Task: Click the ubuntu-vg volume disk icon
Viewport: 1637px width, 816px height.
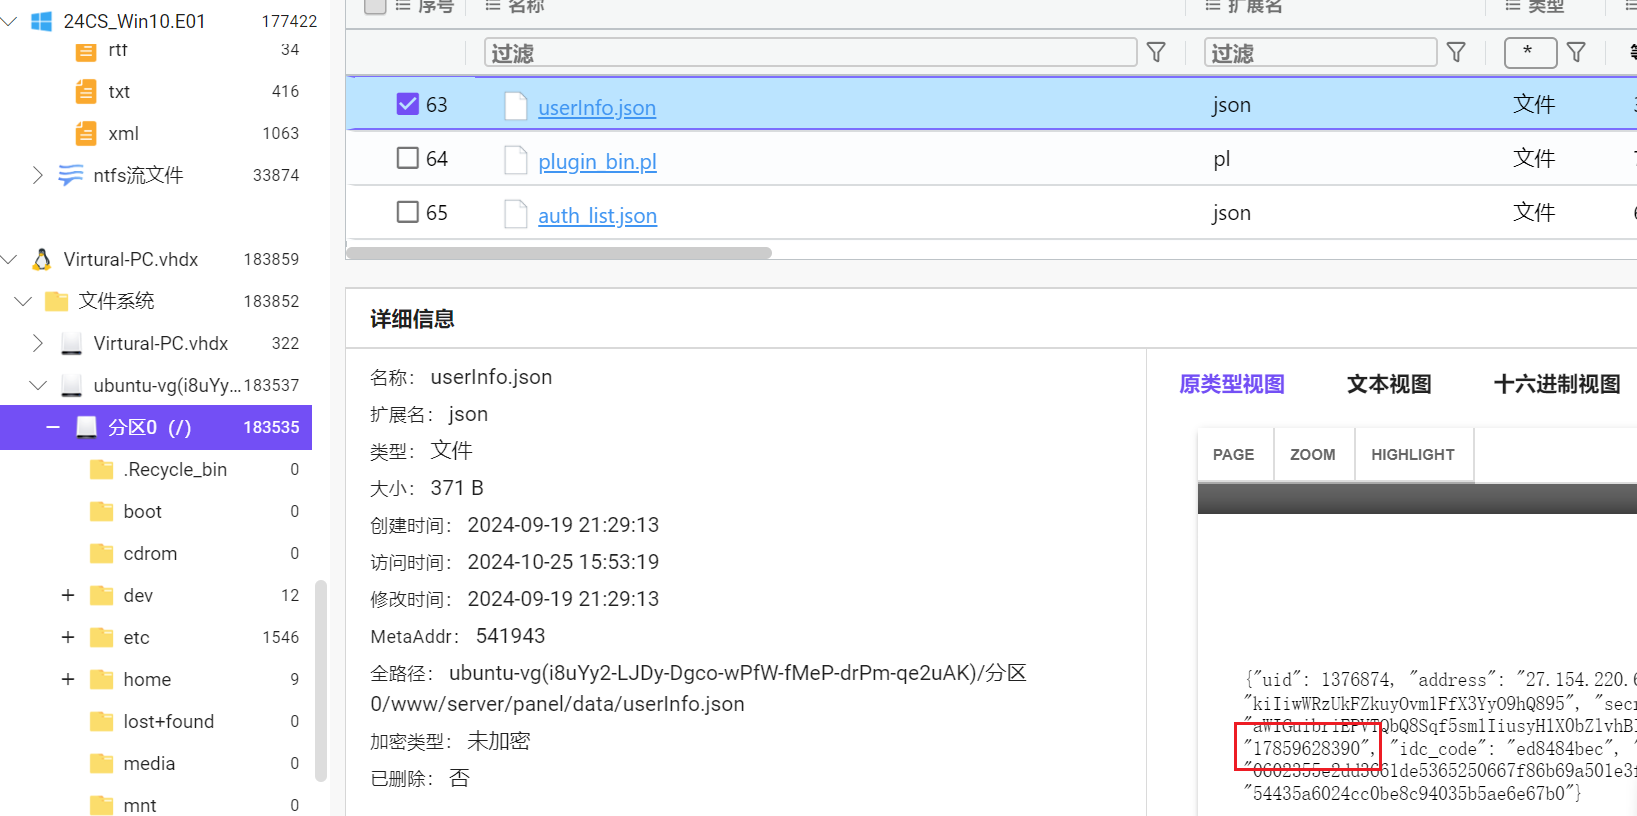Action: pyautogui.click(x=71, y=386)
